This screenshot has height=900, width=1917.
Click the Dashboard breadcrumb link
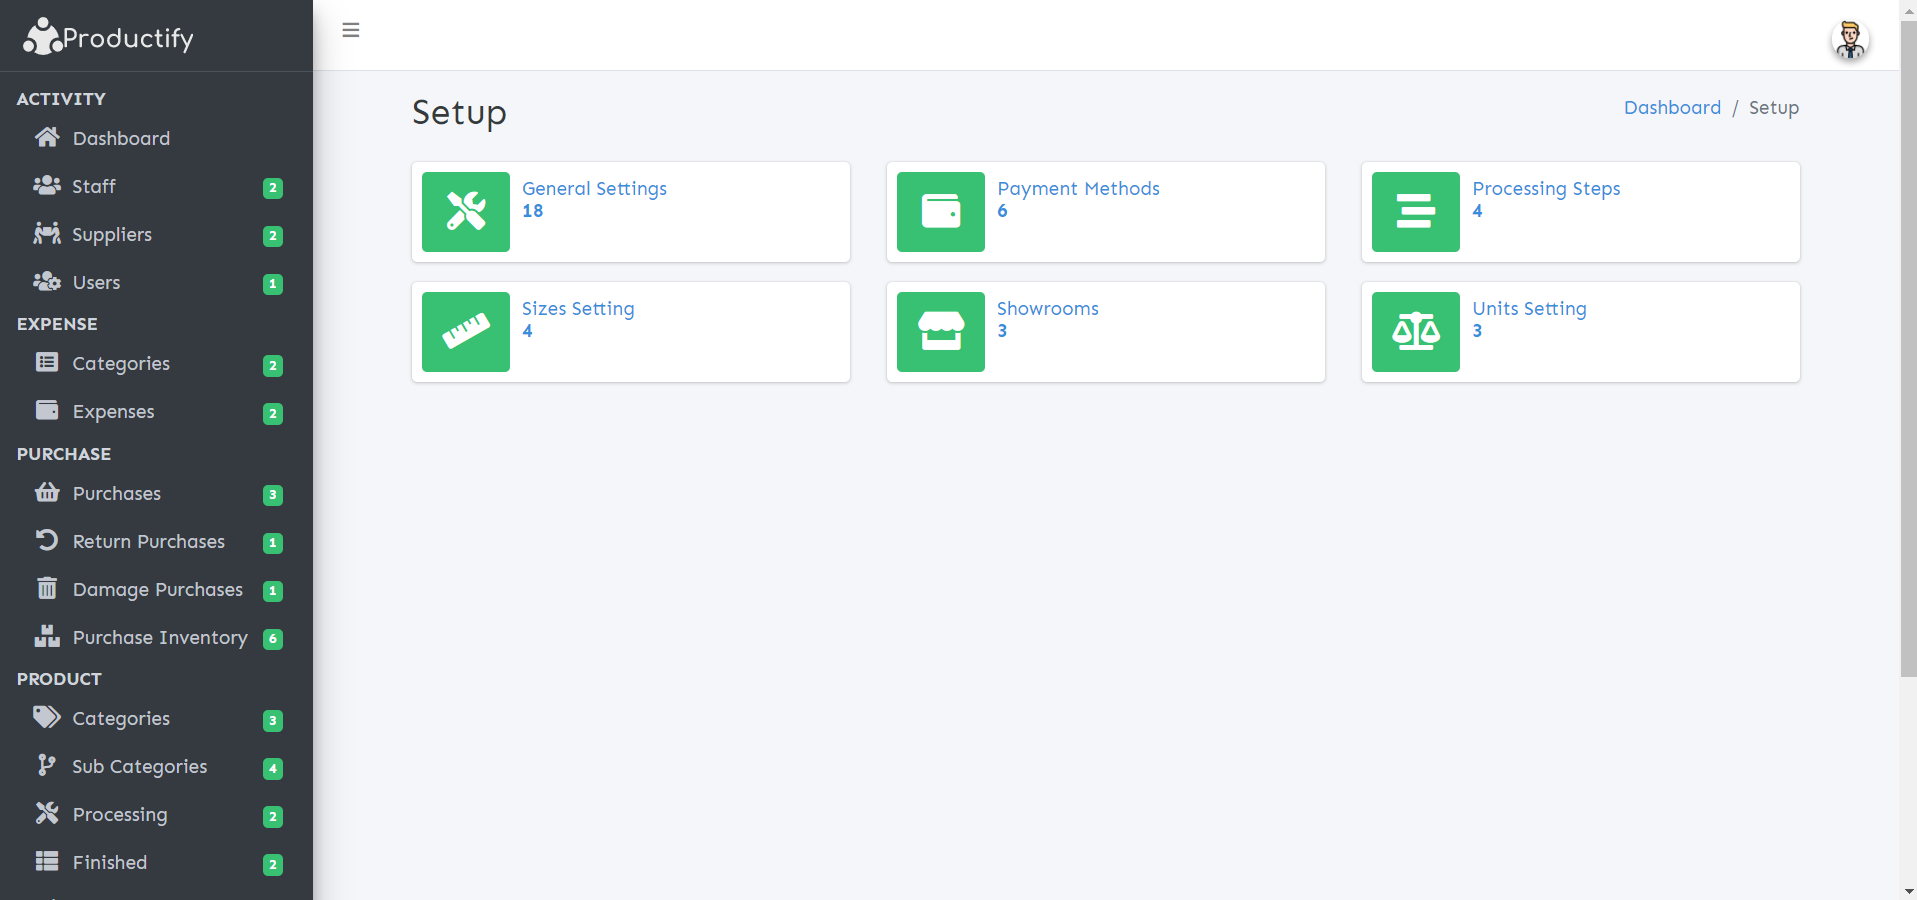[x=1672, y=107]
